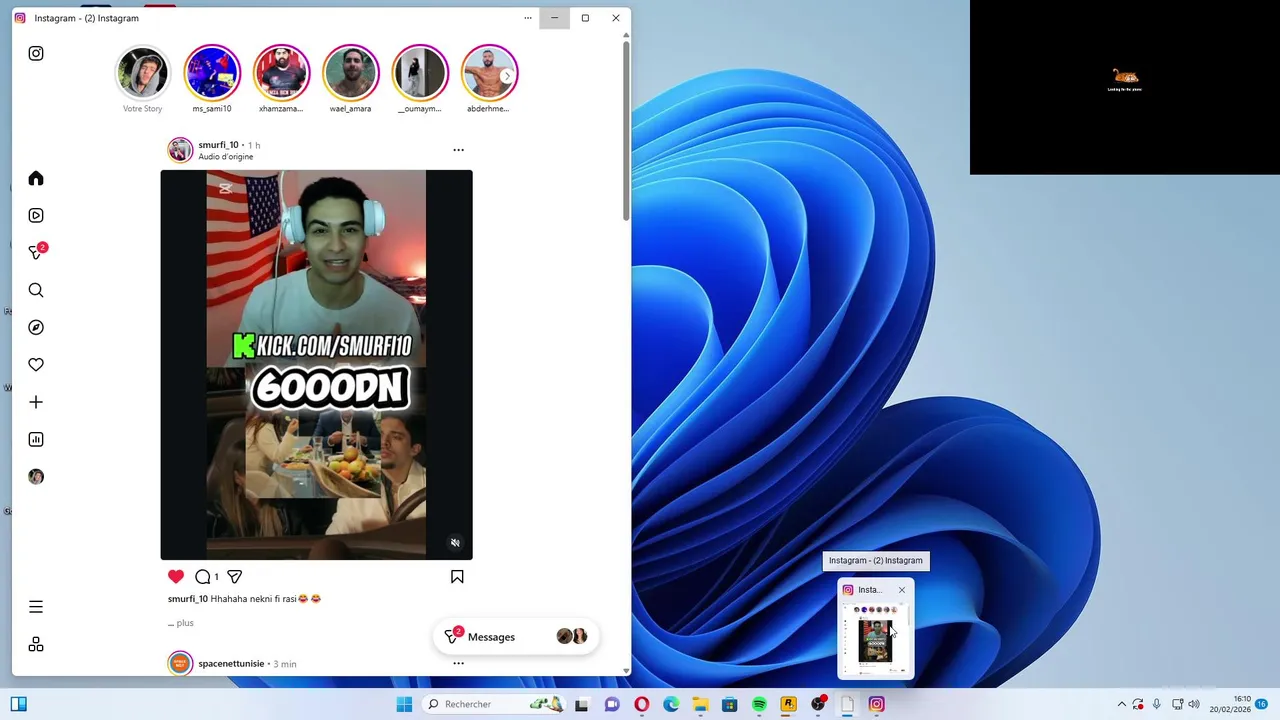Open the spacenettunisie avatar
This screenshot has height=720, width=1280.
(180, 664)
